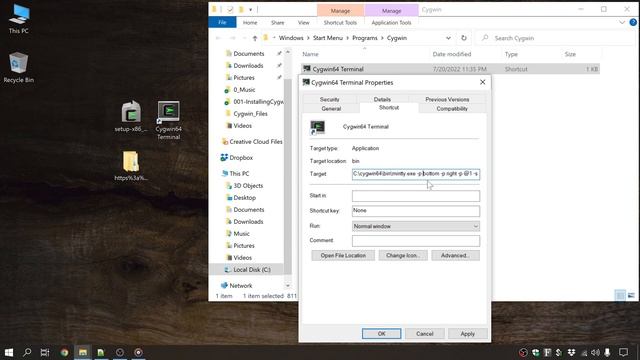The image size is (640, 360).
Task: Click into the Target field
Action: point(416,174)
